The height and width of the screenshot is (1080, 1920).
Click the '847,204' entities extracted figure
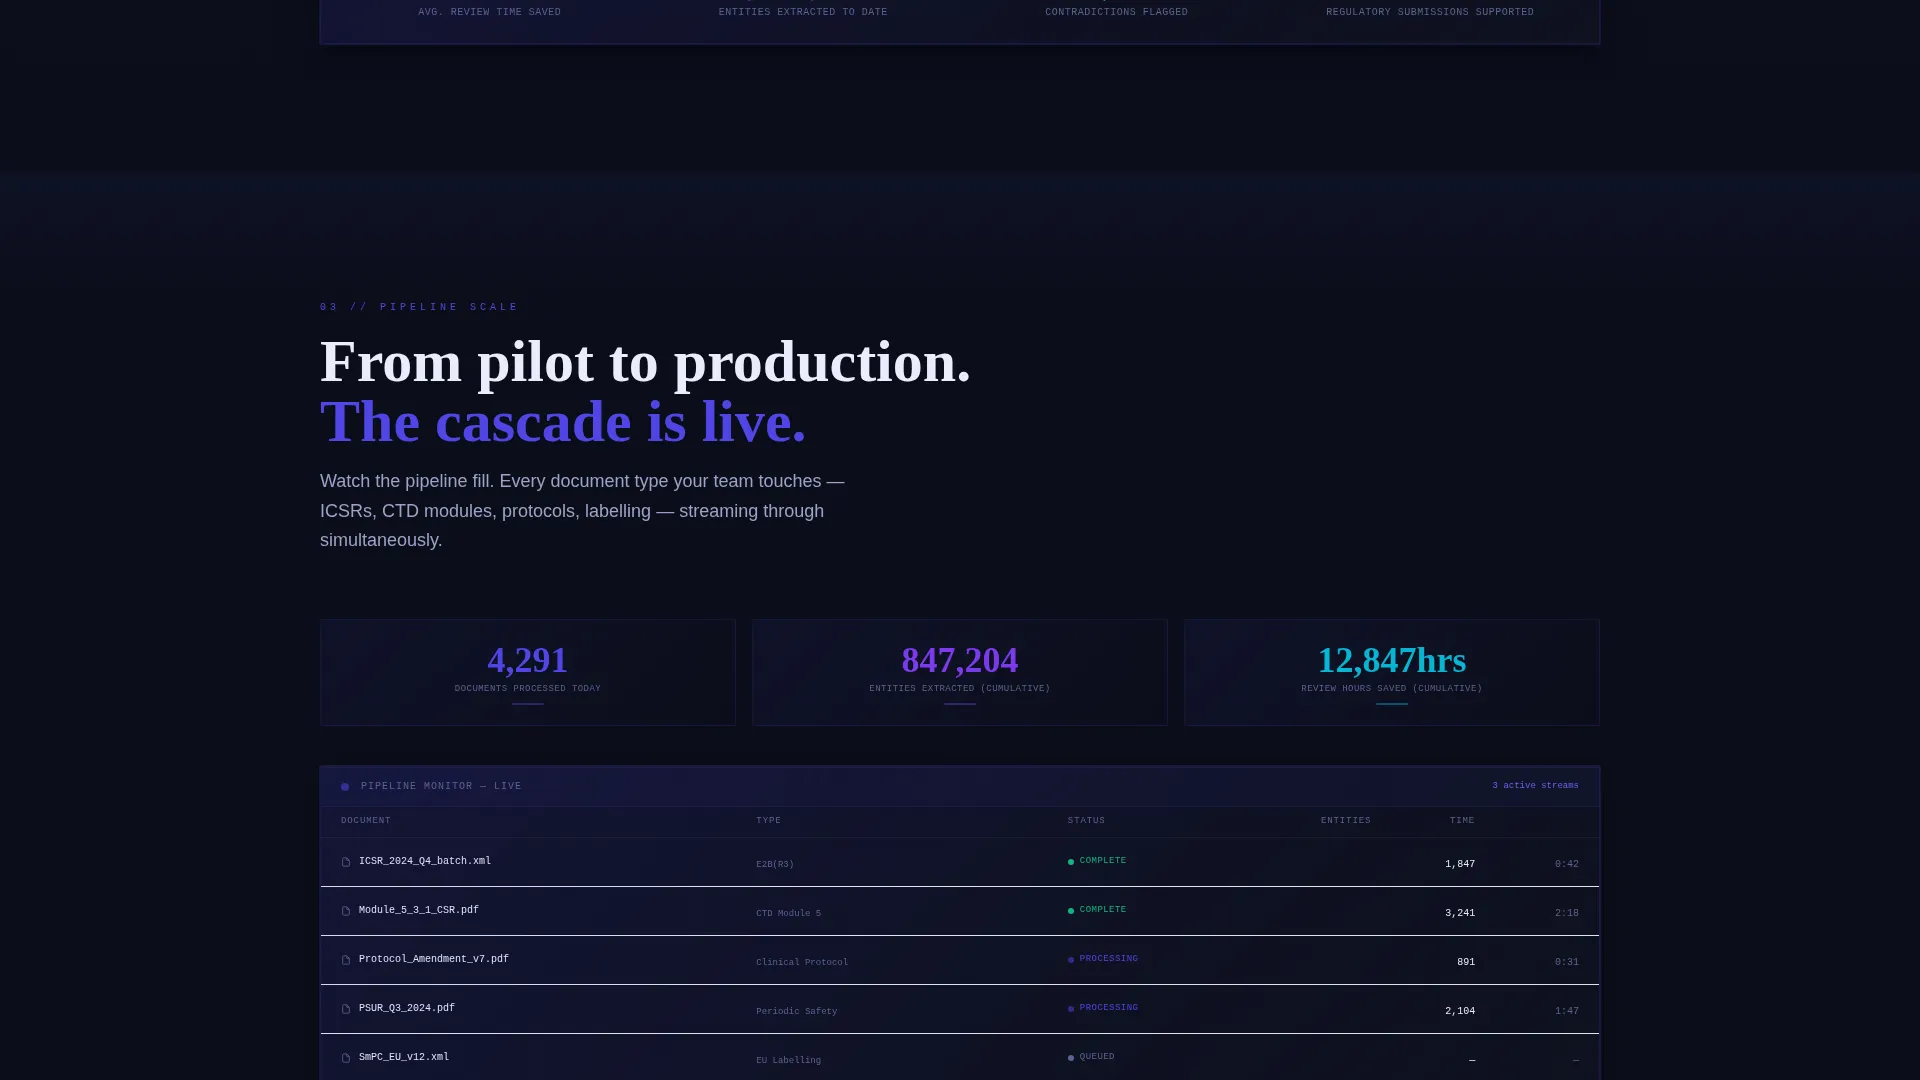(x=960, y=661)
